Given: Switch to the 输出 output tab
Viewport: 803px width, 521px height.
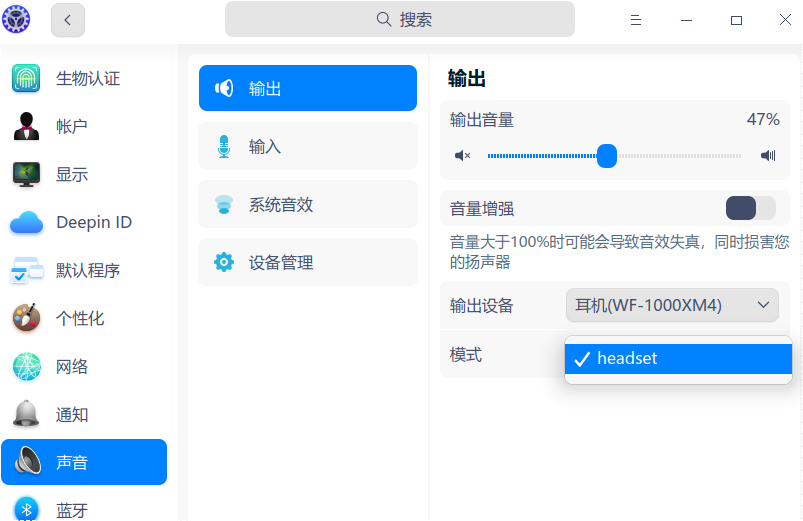Looking at the screenshot, I should coord(308,88).
